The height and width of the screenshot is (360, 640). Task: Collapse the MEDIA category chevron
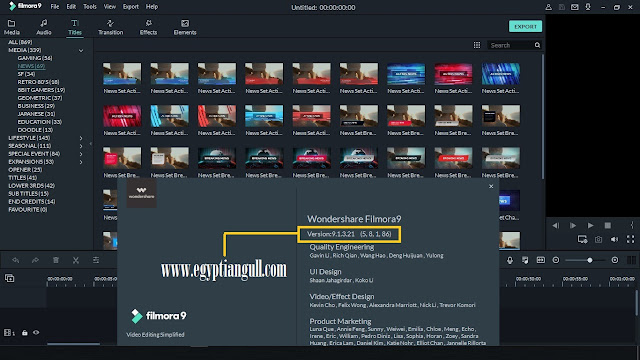pos(81,51)
